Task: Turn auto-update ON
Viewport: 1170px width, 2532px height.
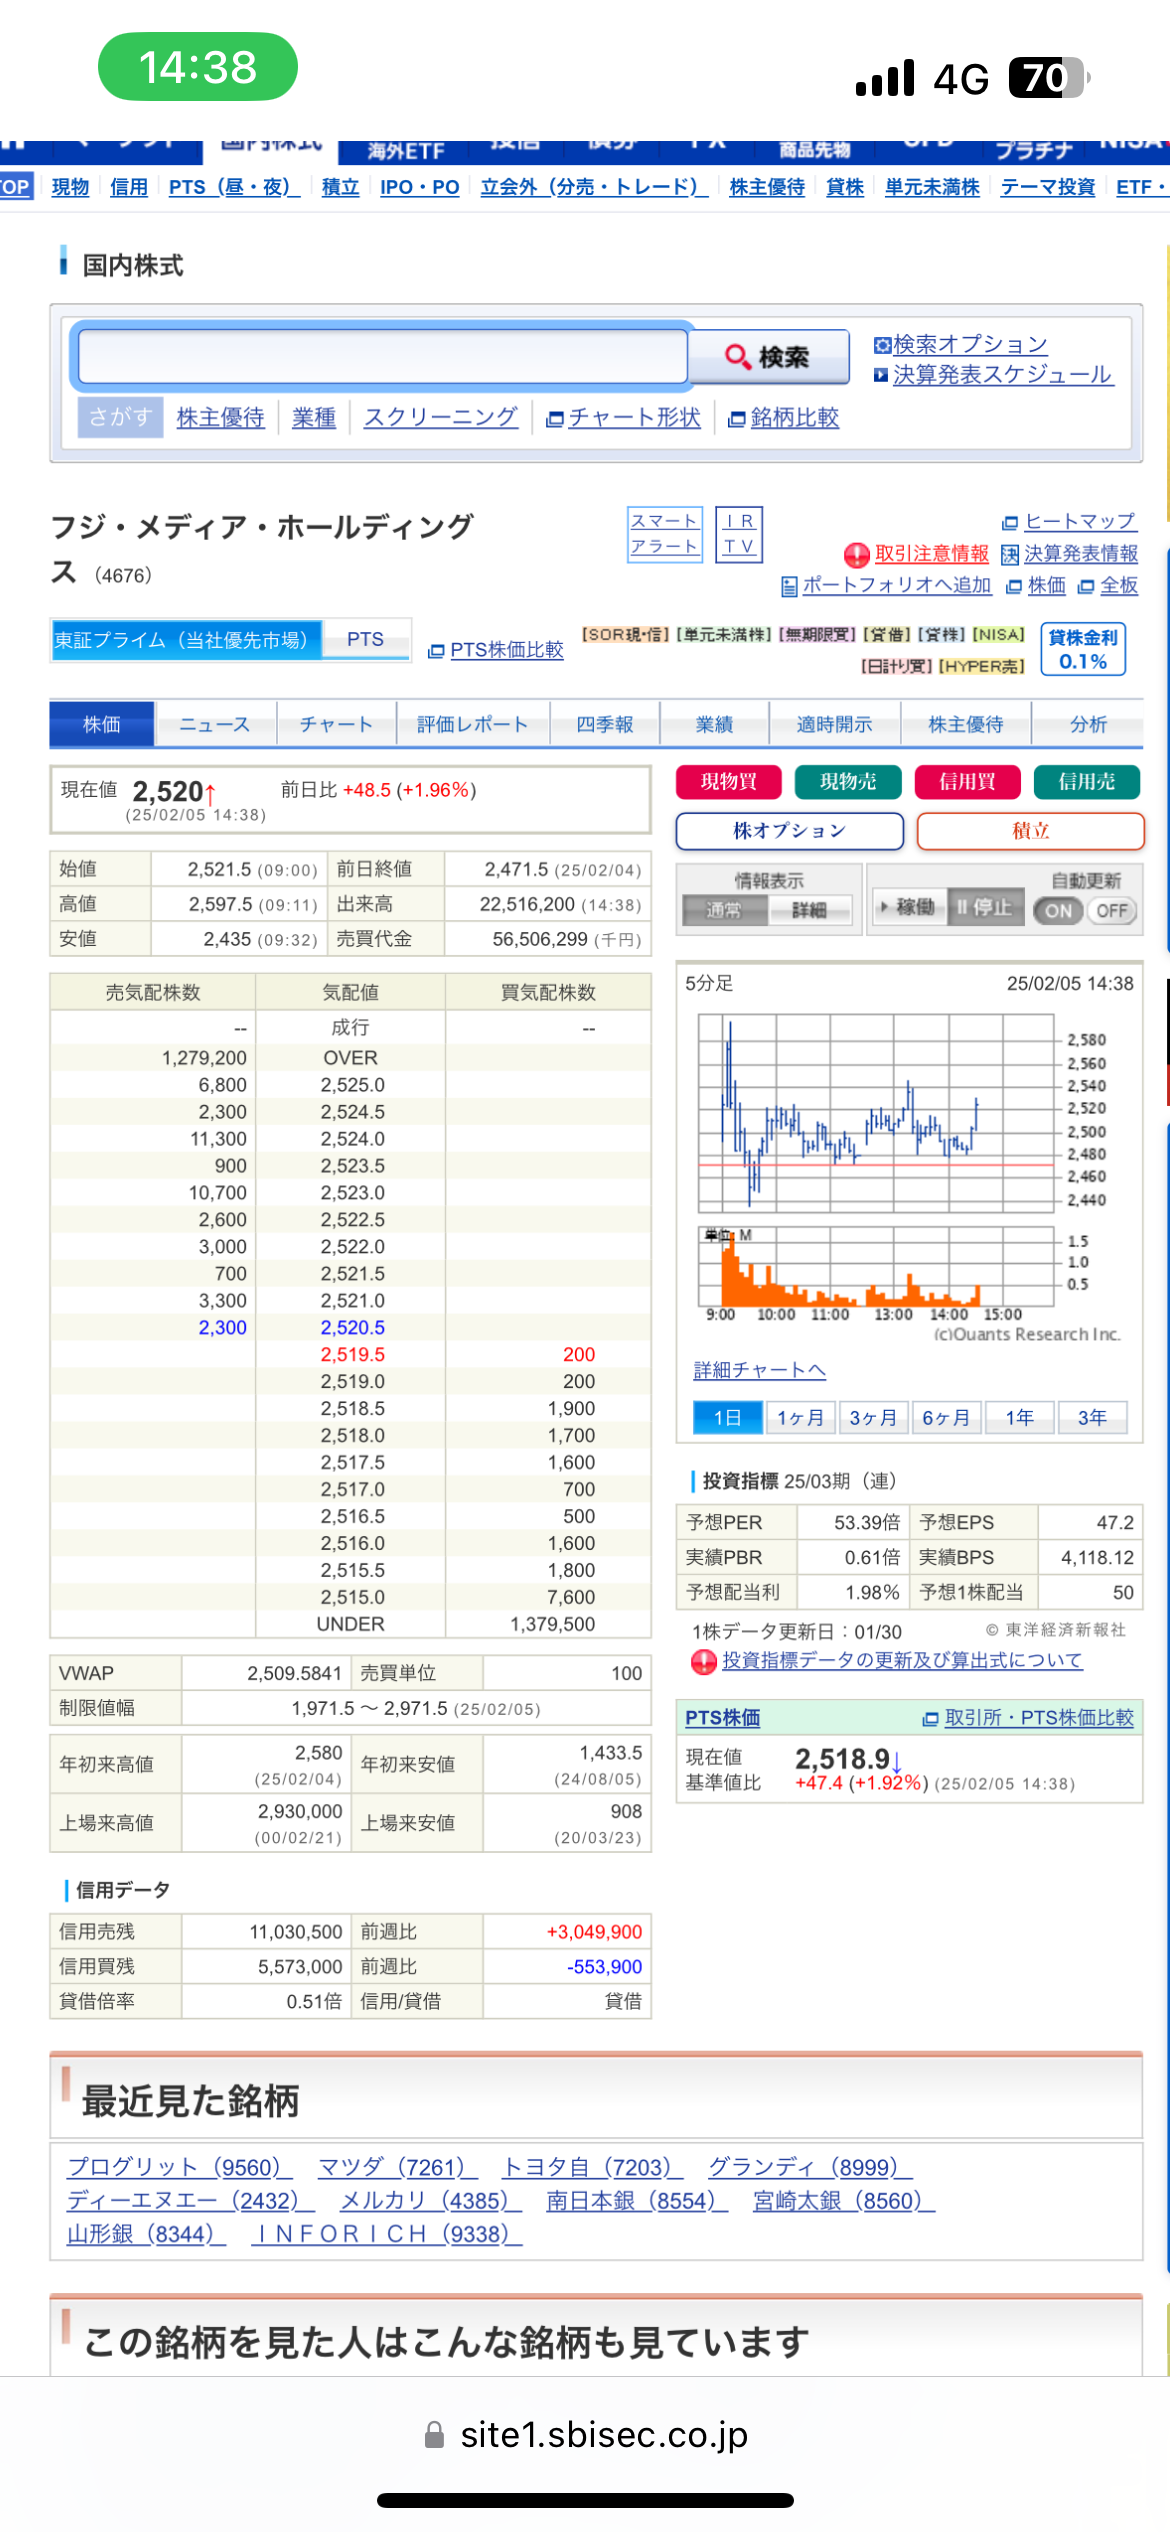Action: click(x=1058, y=911)
